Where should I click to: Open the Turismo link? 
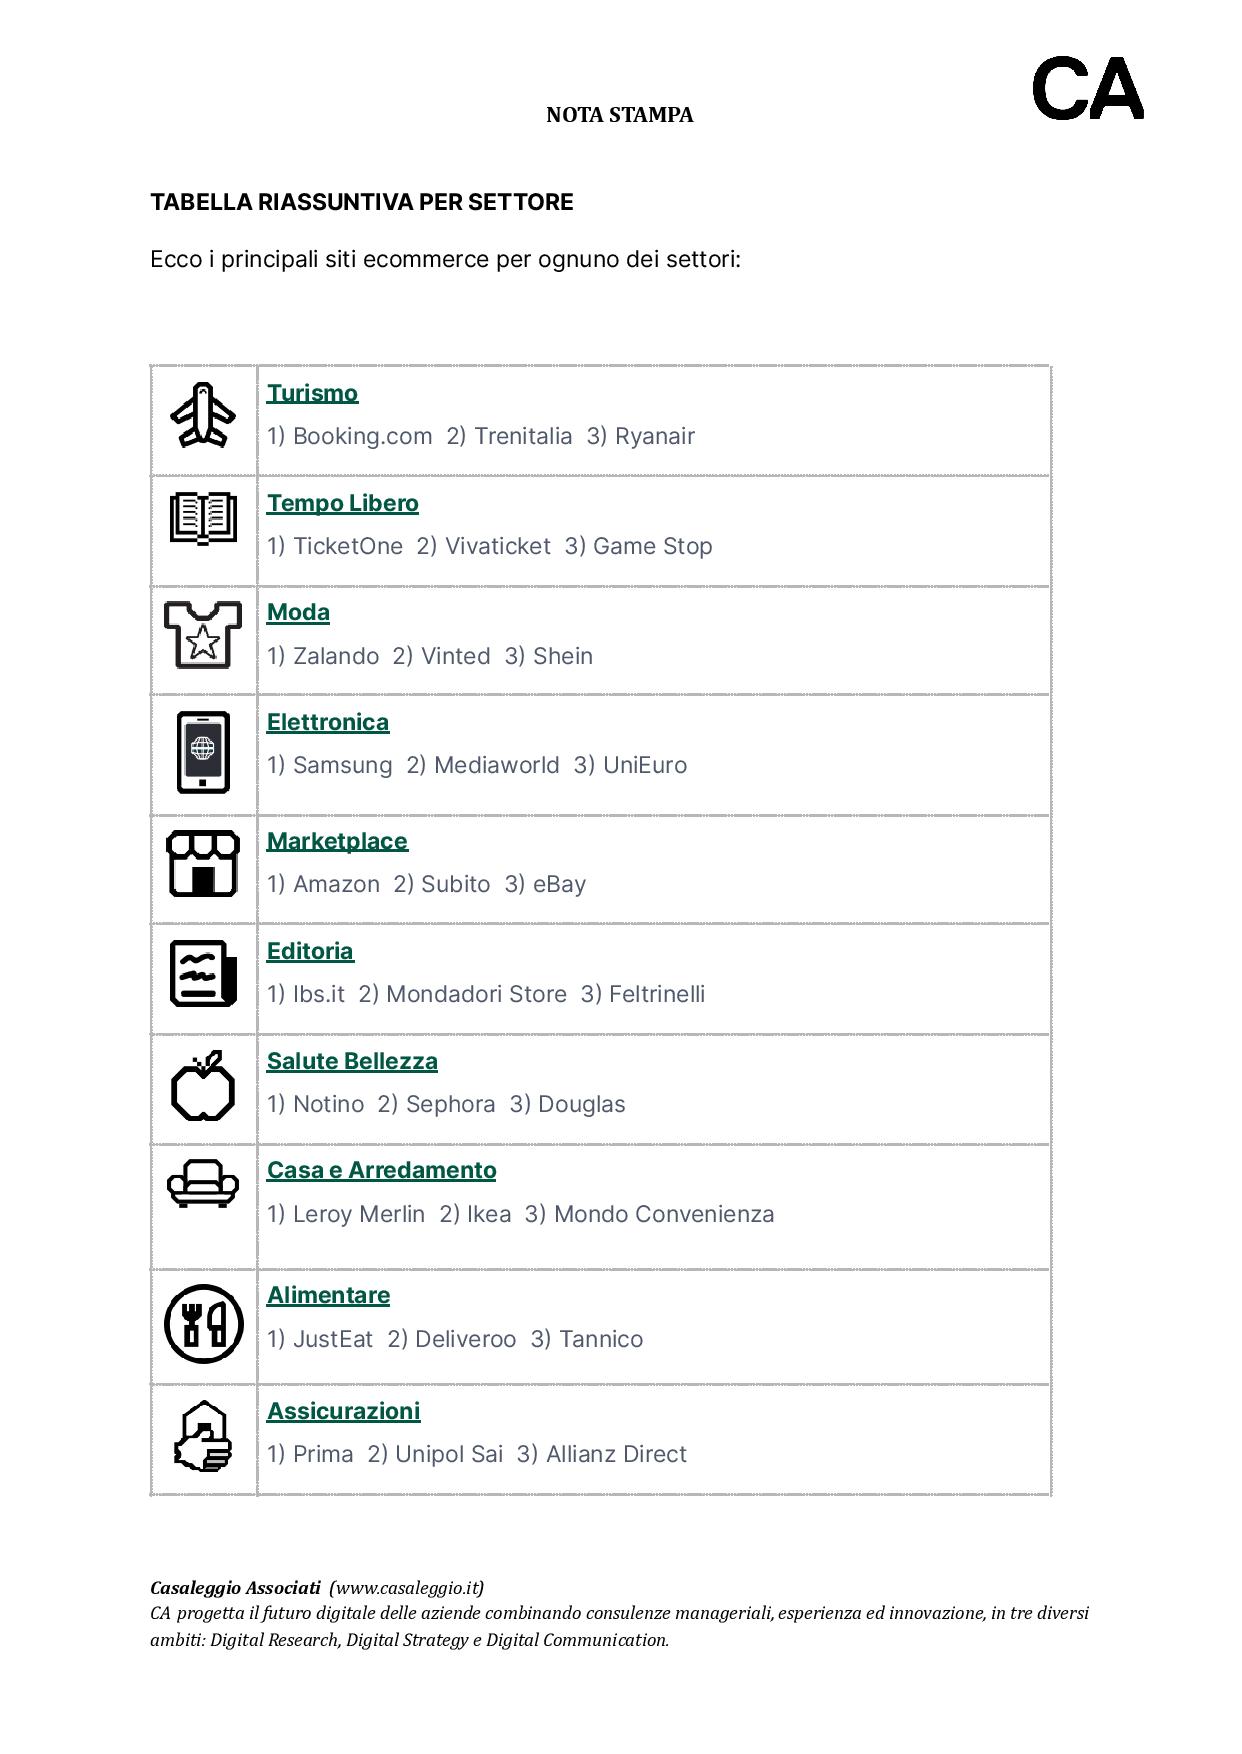click(312, 393)
